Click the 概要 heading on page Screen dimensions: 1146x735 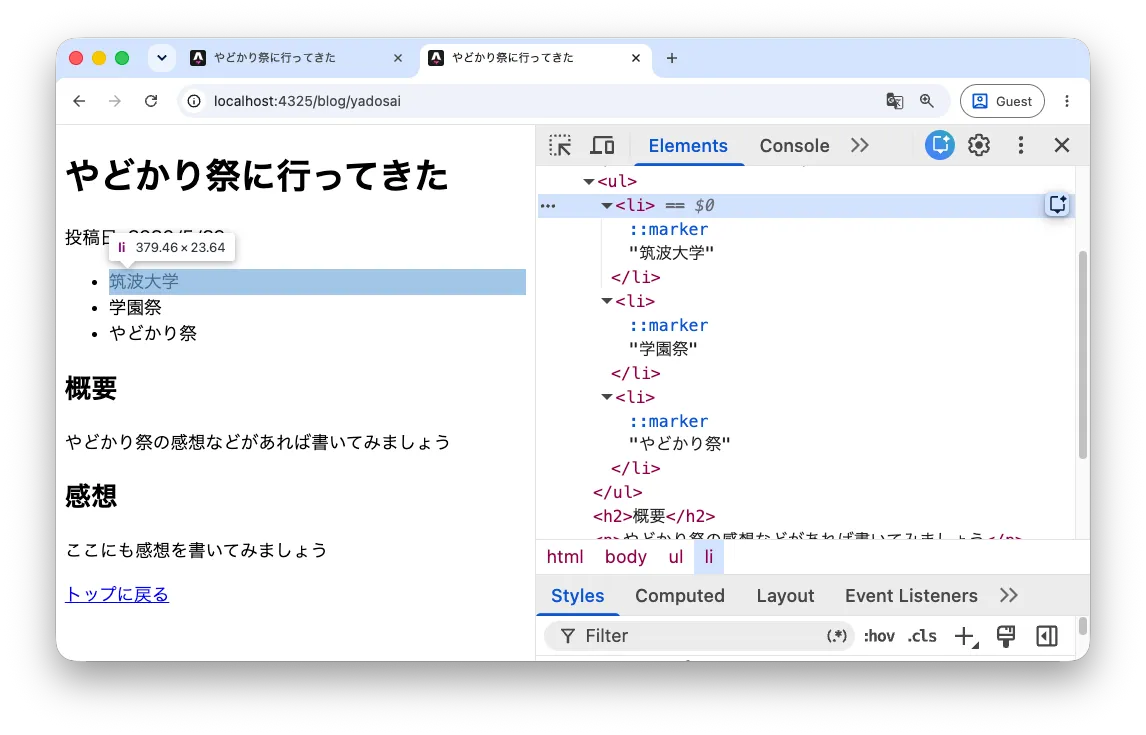click(91, 388)
